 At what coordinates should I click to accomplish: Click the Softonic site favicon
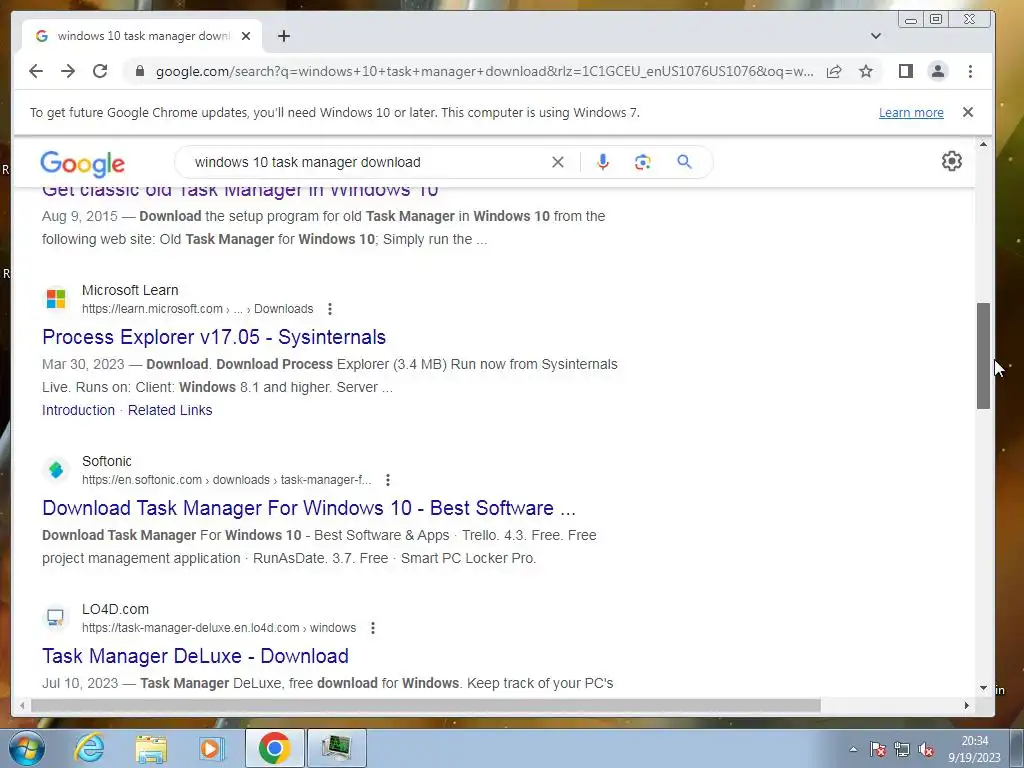[x=56, y=470]
